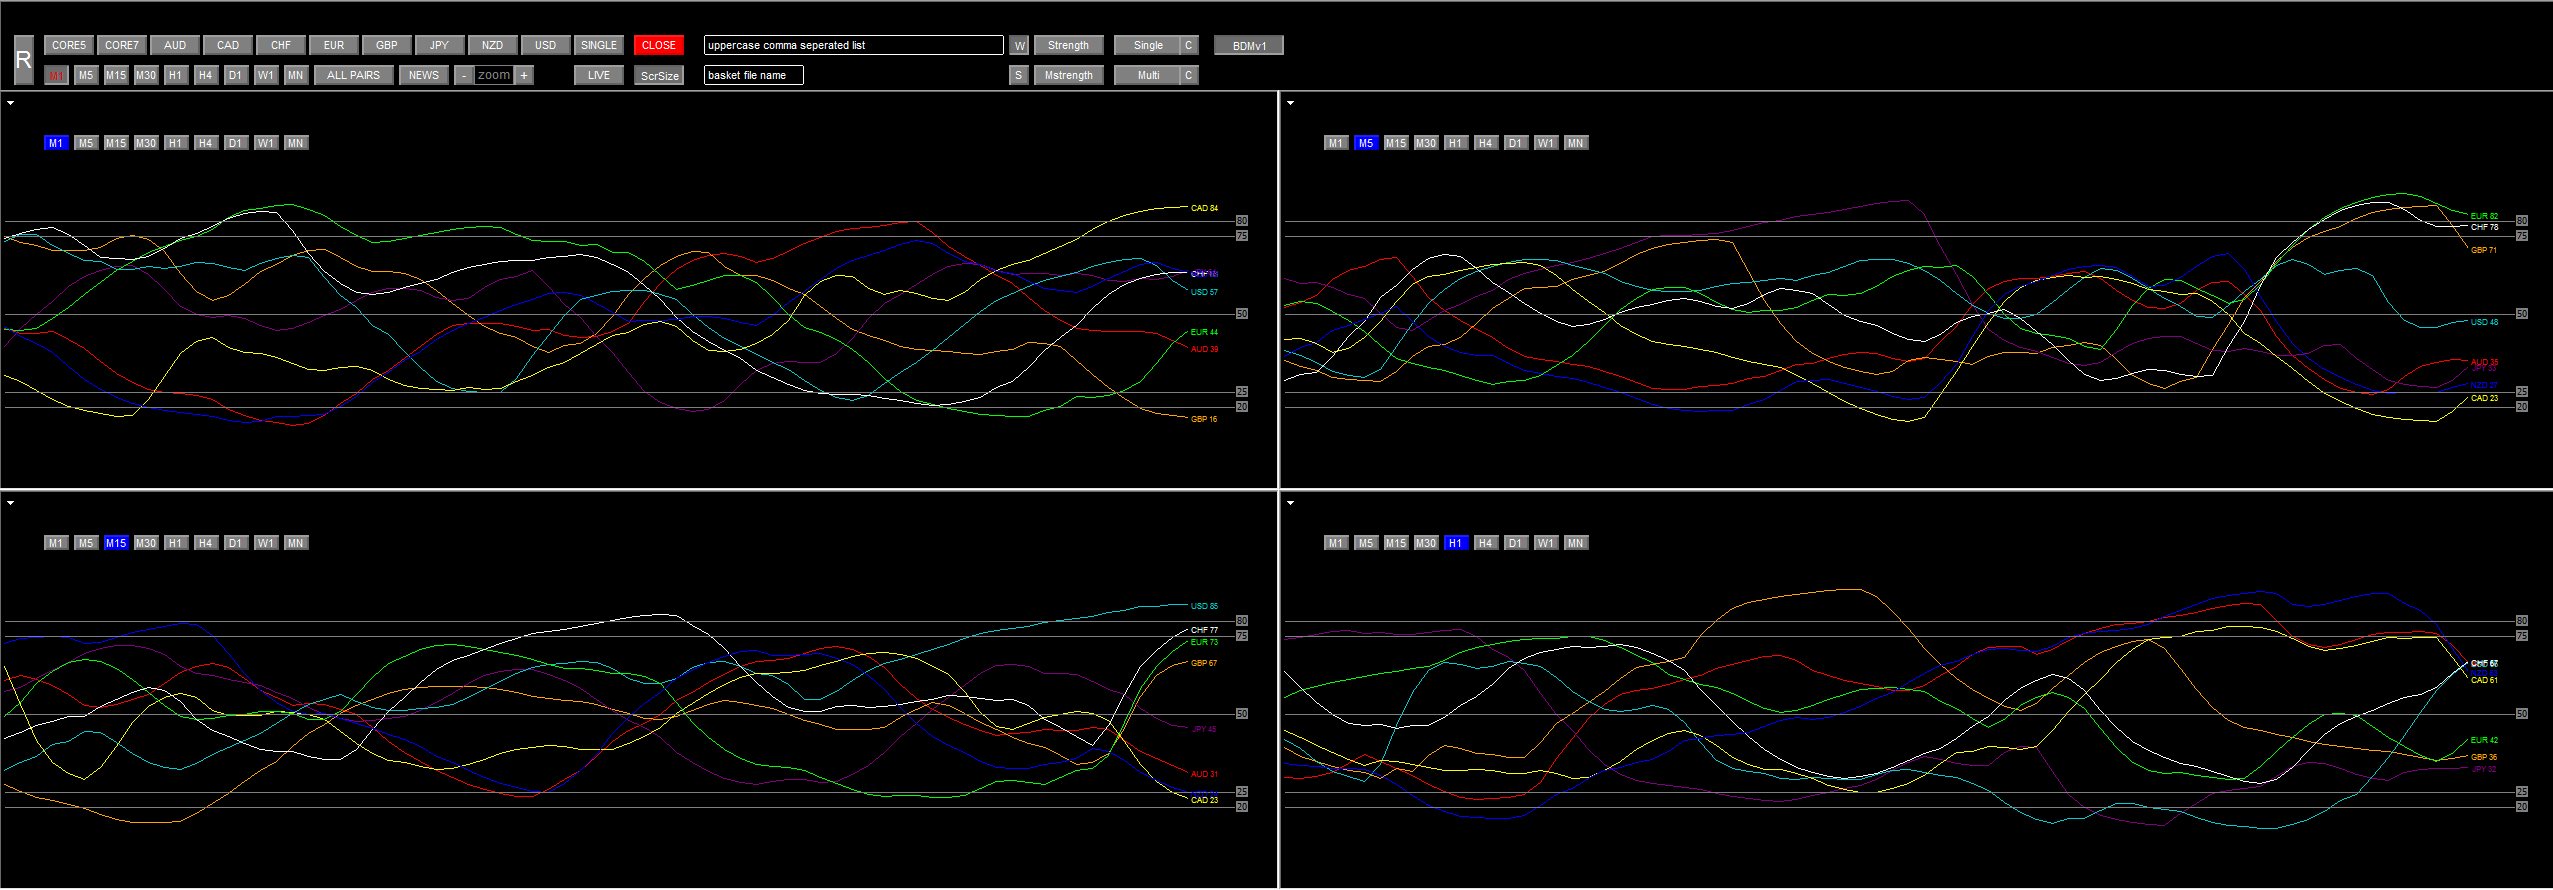Open the bottom-right chart panel menu arrow
The height and width of the screenshot is (890, 2553).
[x=1290, y=503]
